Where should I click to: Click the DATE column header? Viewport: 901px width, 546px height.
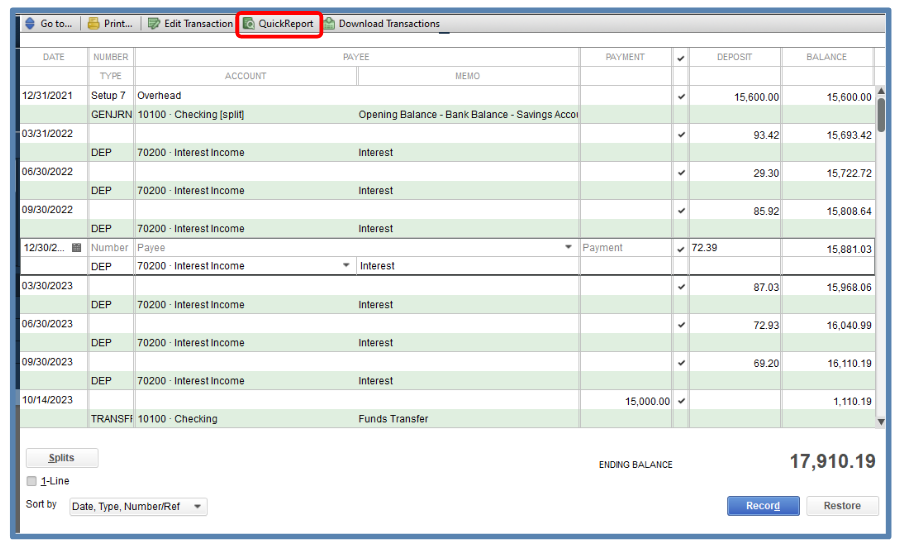tap(53, 57)
